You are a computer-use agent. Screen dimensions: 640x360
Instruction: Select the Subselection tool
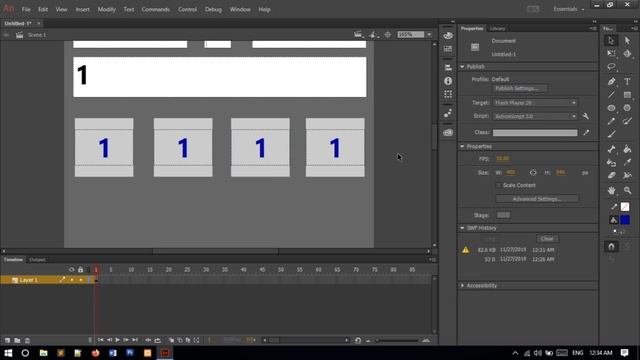(627, 40)
